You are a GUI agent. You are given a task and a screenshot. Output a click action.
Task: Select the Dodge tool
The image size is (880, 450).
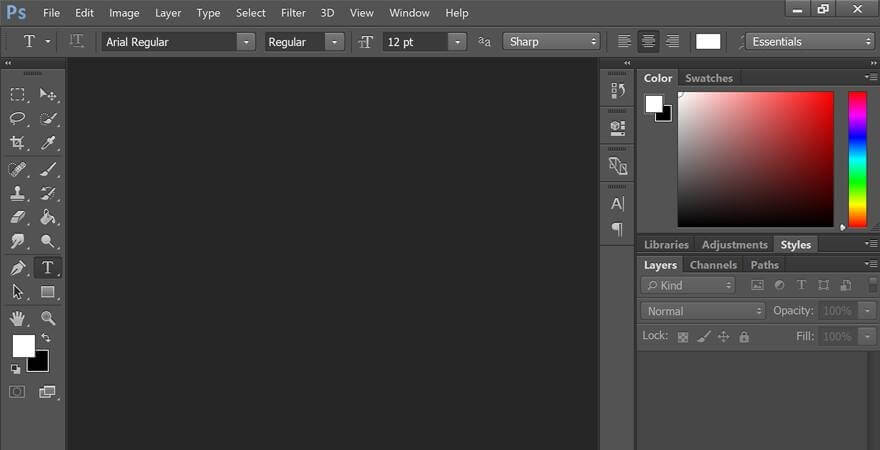point(48,241)
